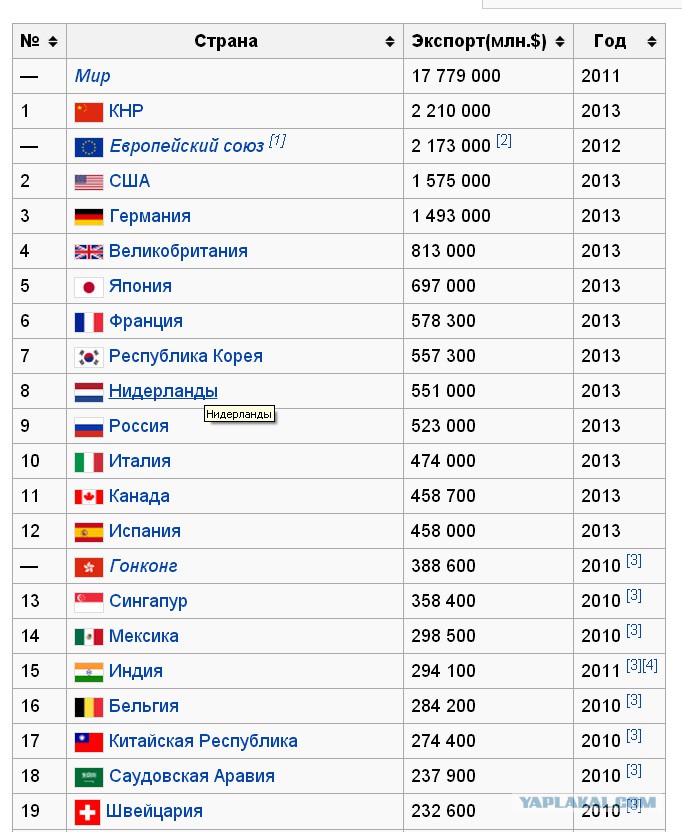Sort table by № column arrows
Image resolution: width=682 pixels, height=832 pixels.
53,41
